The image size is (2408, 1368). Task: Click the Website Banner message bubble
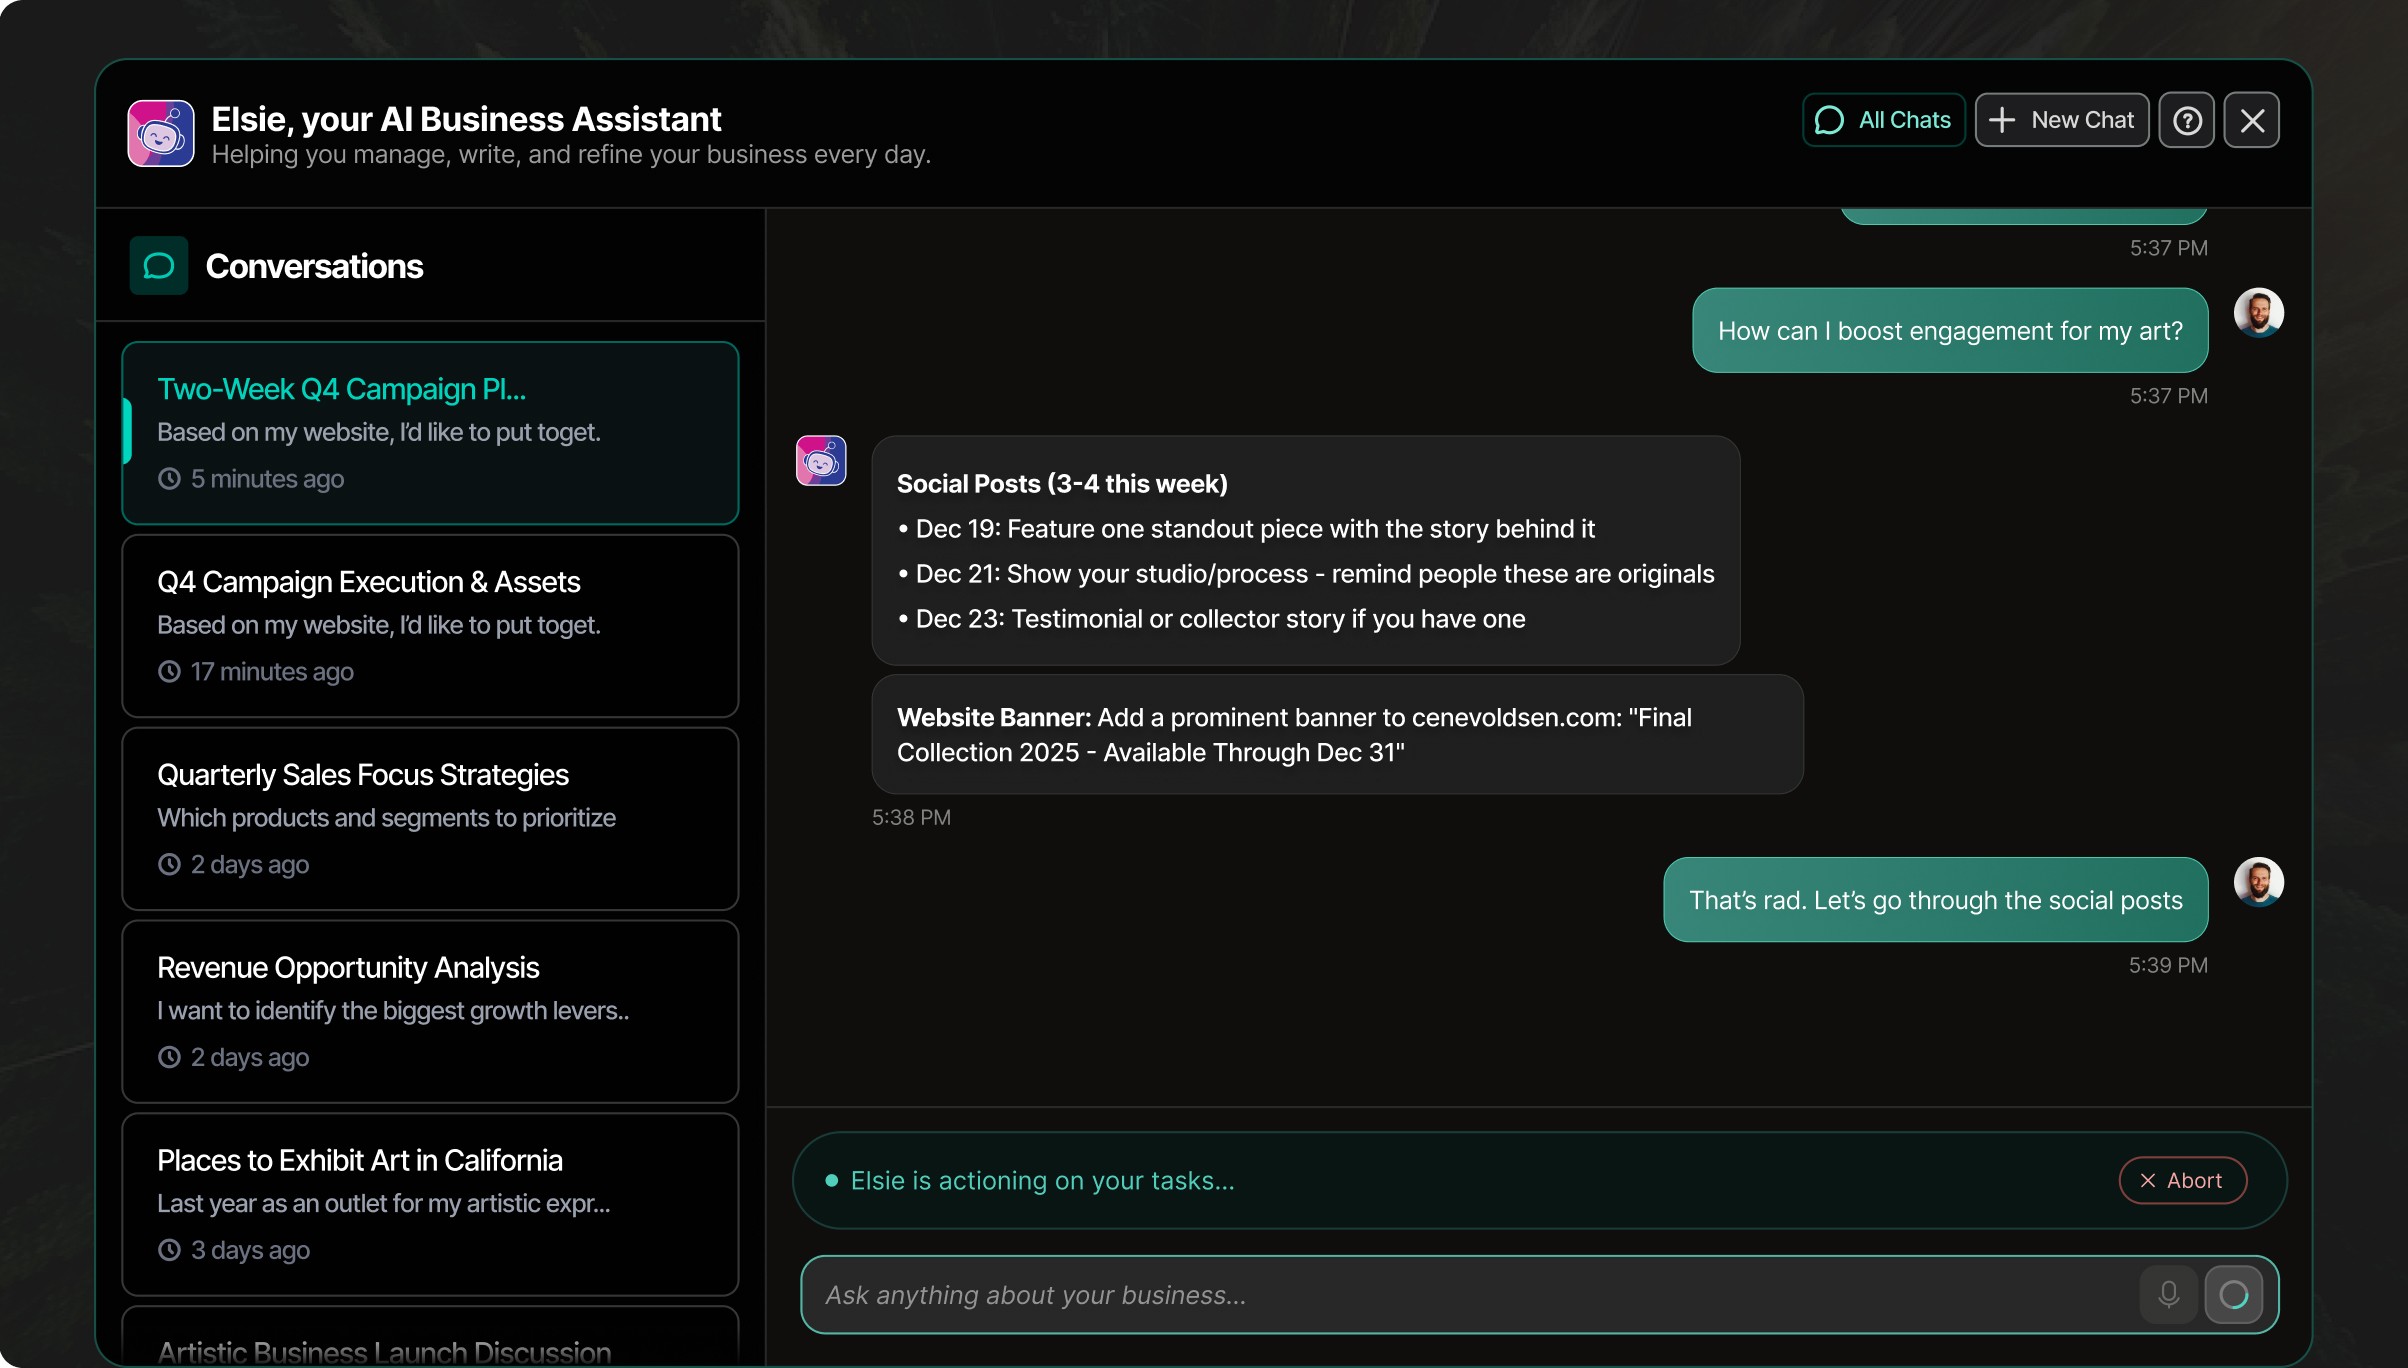click(x=1336, y=735)
